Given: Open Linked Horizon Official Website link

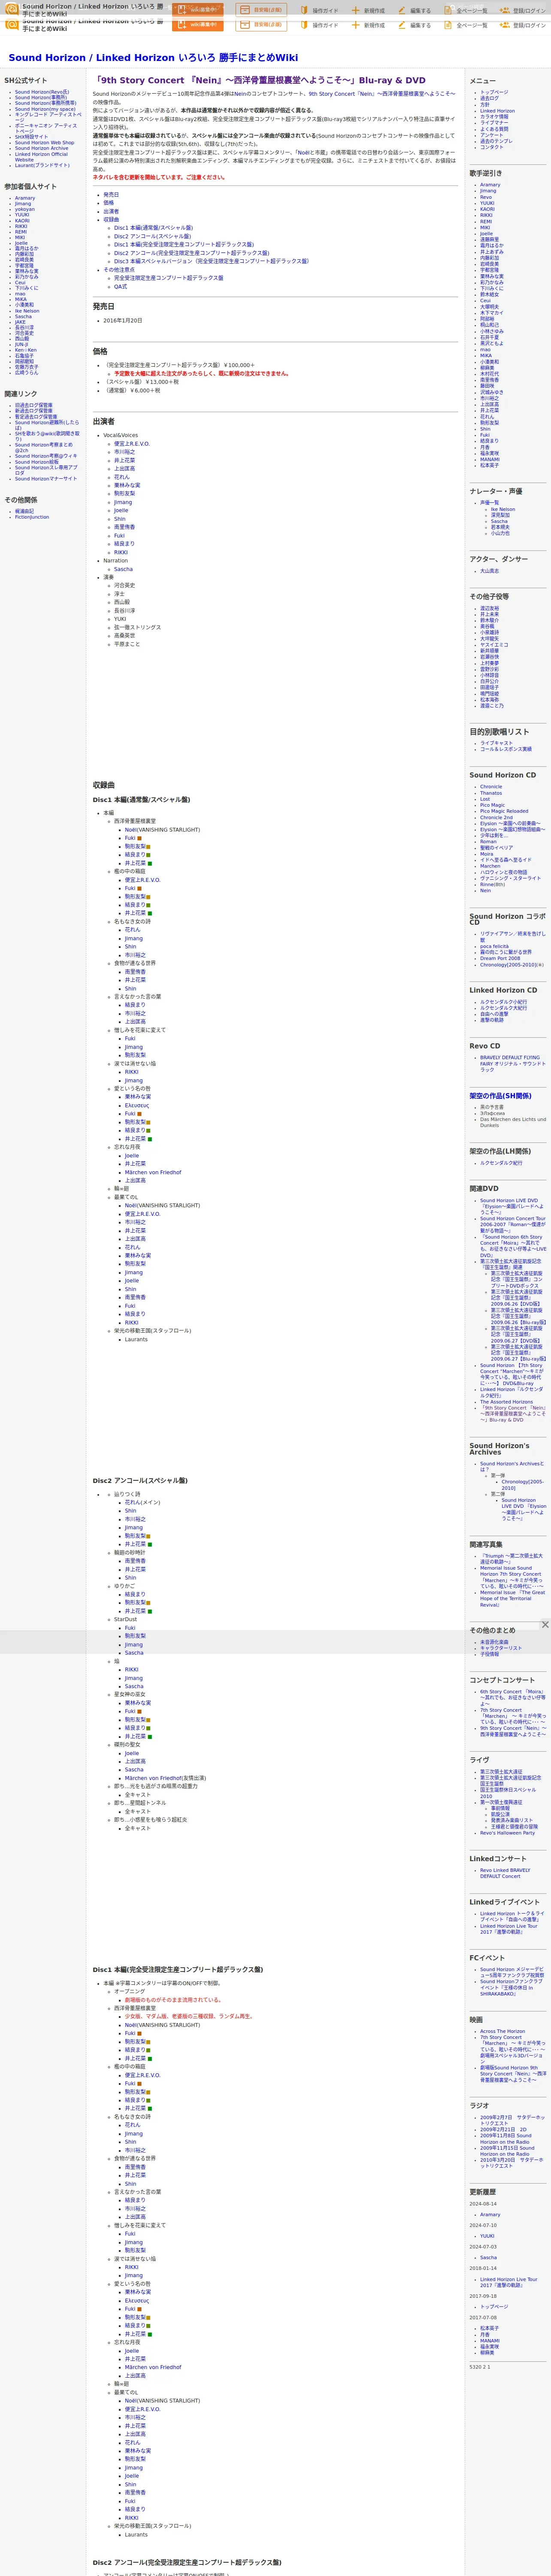Looking at the screenshot, I should pos(41,157).
